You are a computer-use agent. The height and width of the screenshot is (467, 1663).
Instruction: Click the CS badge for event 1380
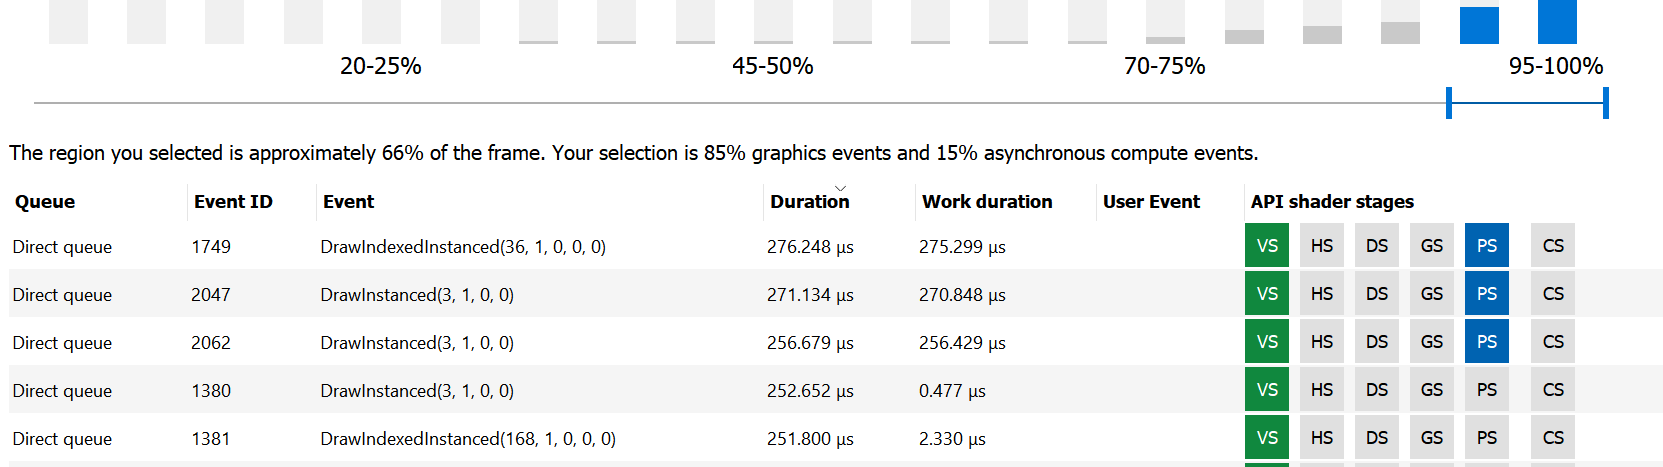tap(1552, 390)
